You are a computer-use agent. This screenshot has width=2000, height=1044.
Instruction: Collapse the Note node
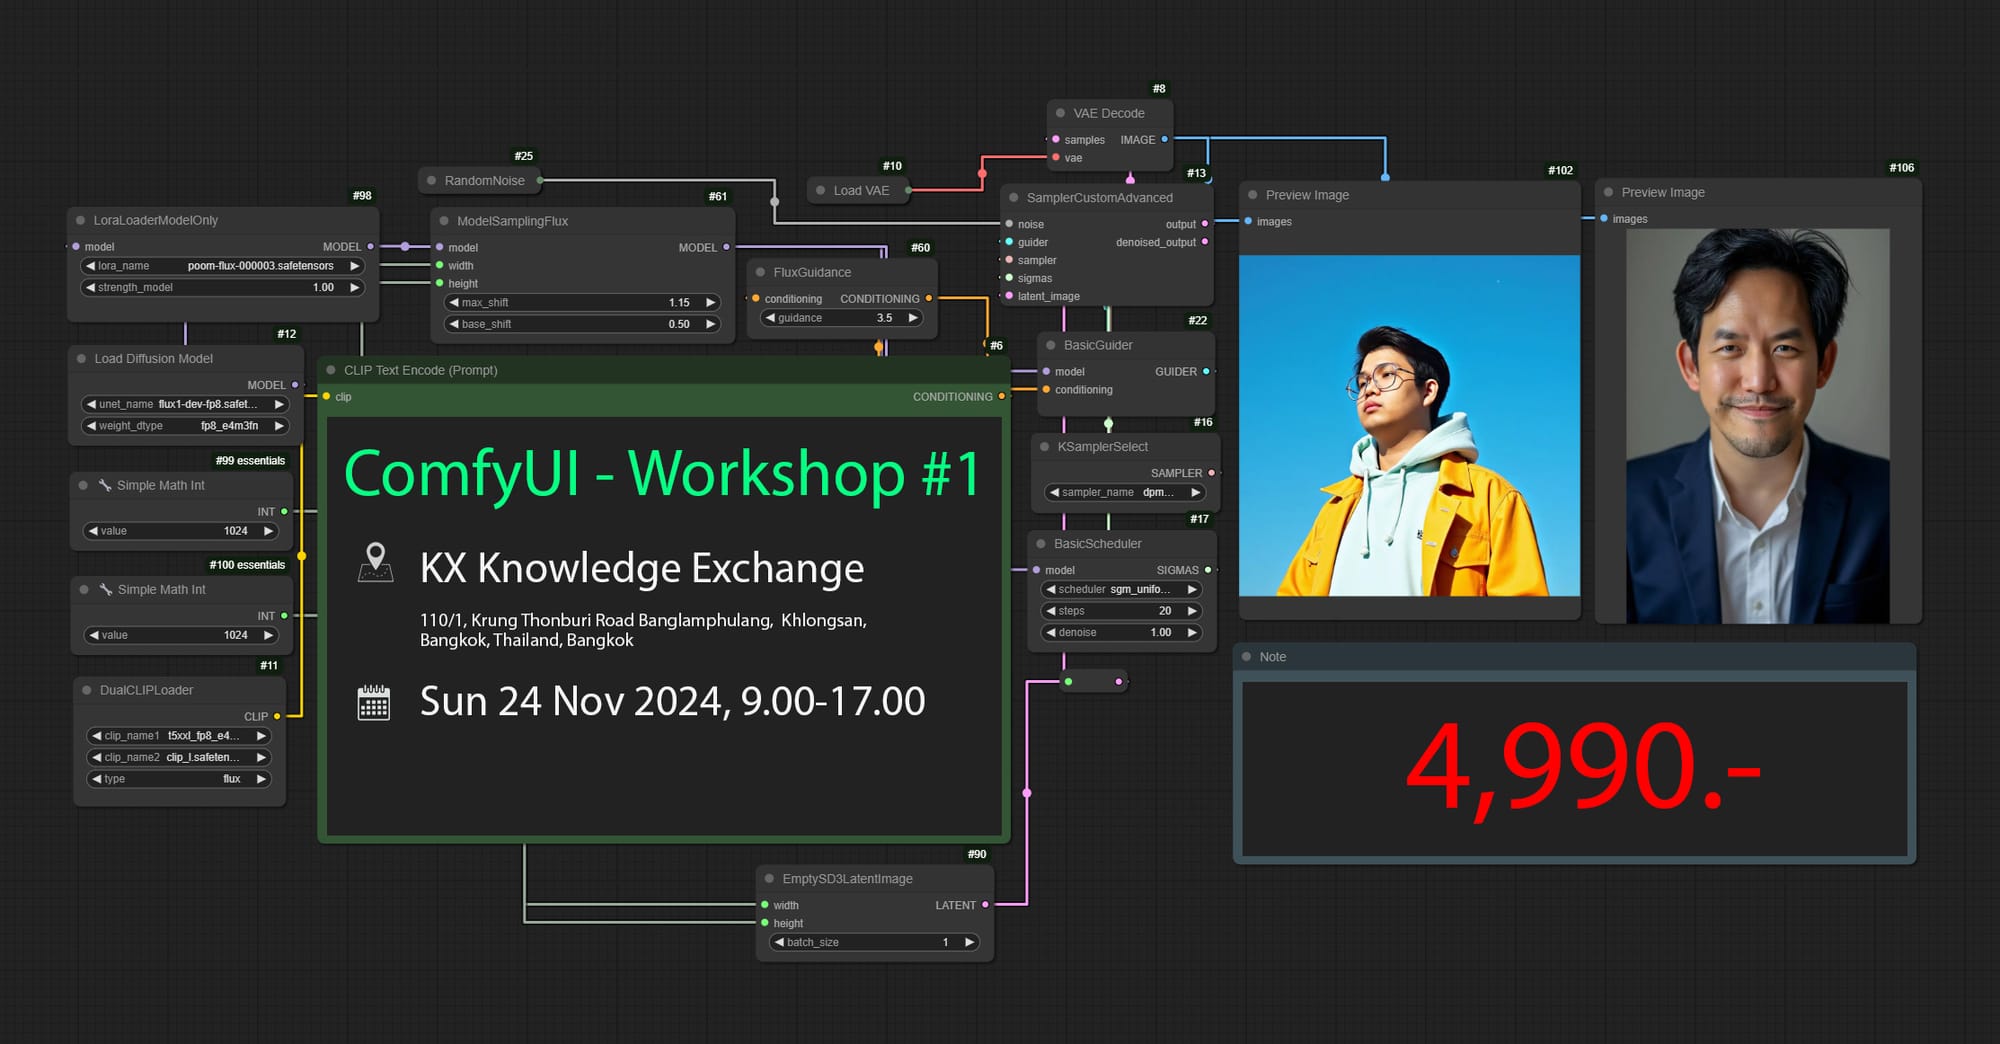(x=1247, y=657)
